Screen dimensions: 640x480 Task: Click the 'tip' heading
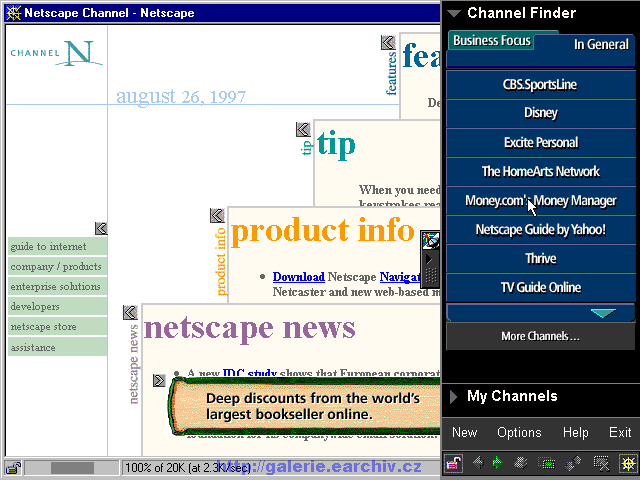click(336, 144)
